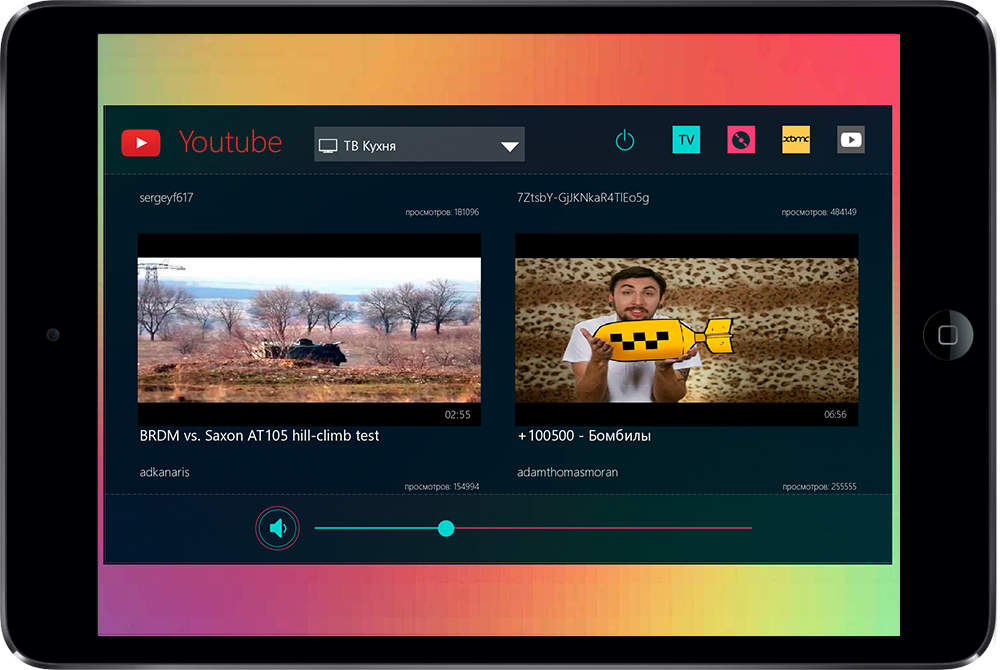Select the gray YouTube source icon

pyautogui.click(x=851, y=140)
